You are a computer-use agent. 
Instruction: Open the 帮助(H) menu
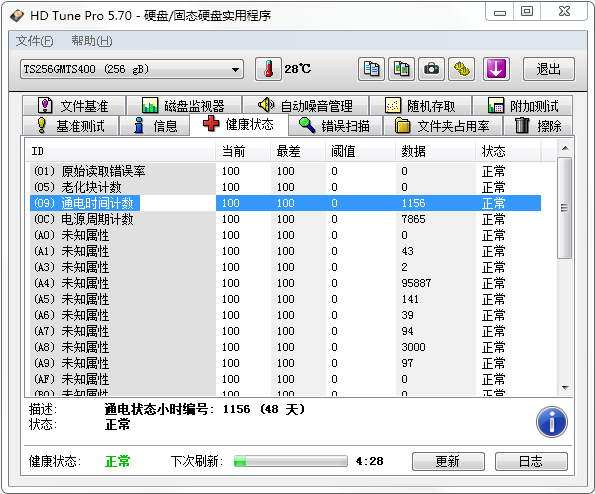(92, 41)
